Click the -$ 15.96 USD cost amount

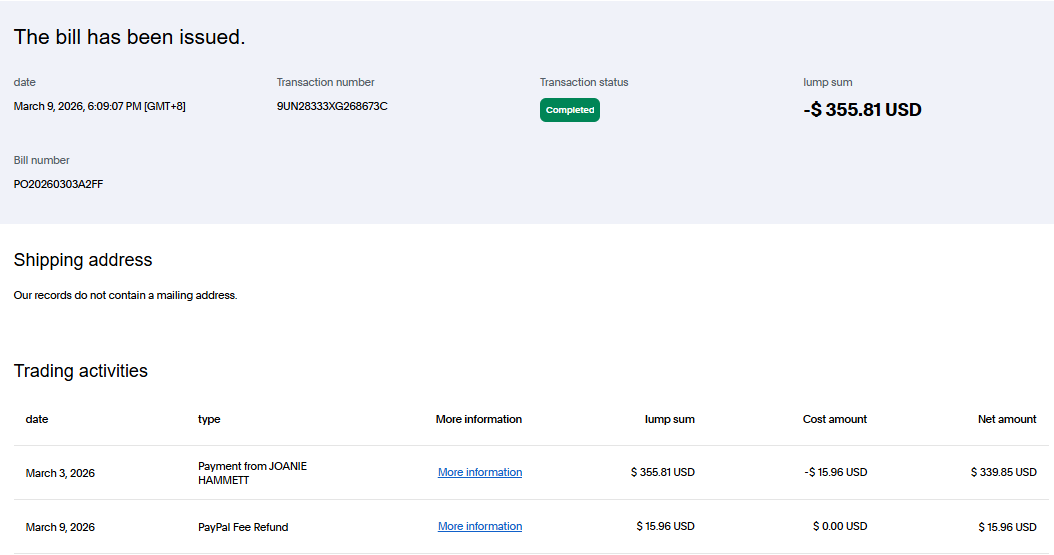pyautogui.click(x=835, y=472)
